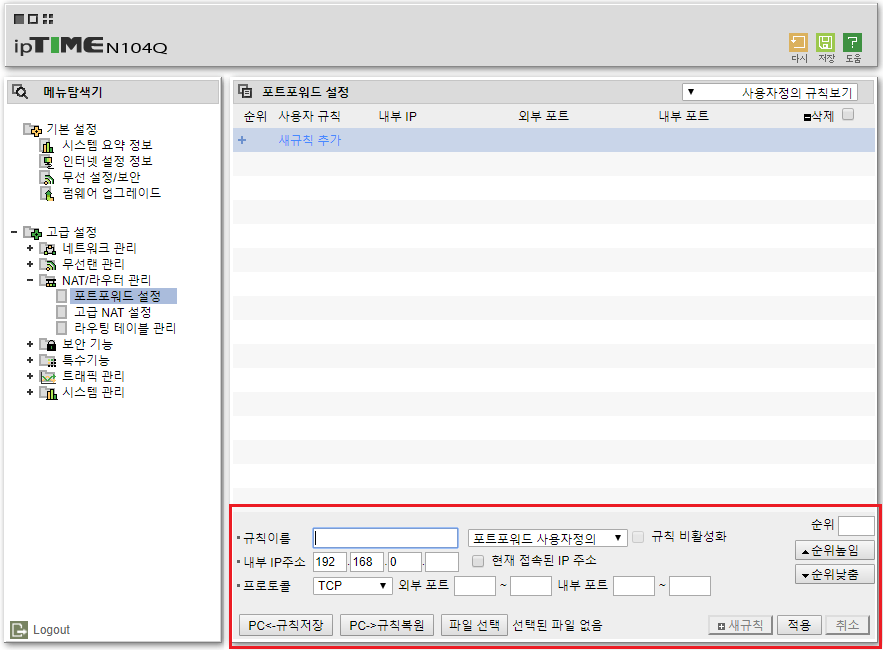Click the 시스템 요약 정보 icon
Viewport: 883px width, 651px height.
47,146
